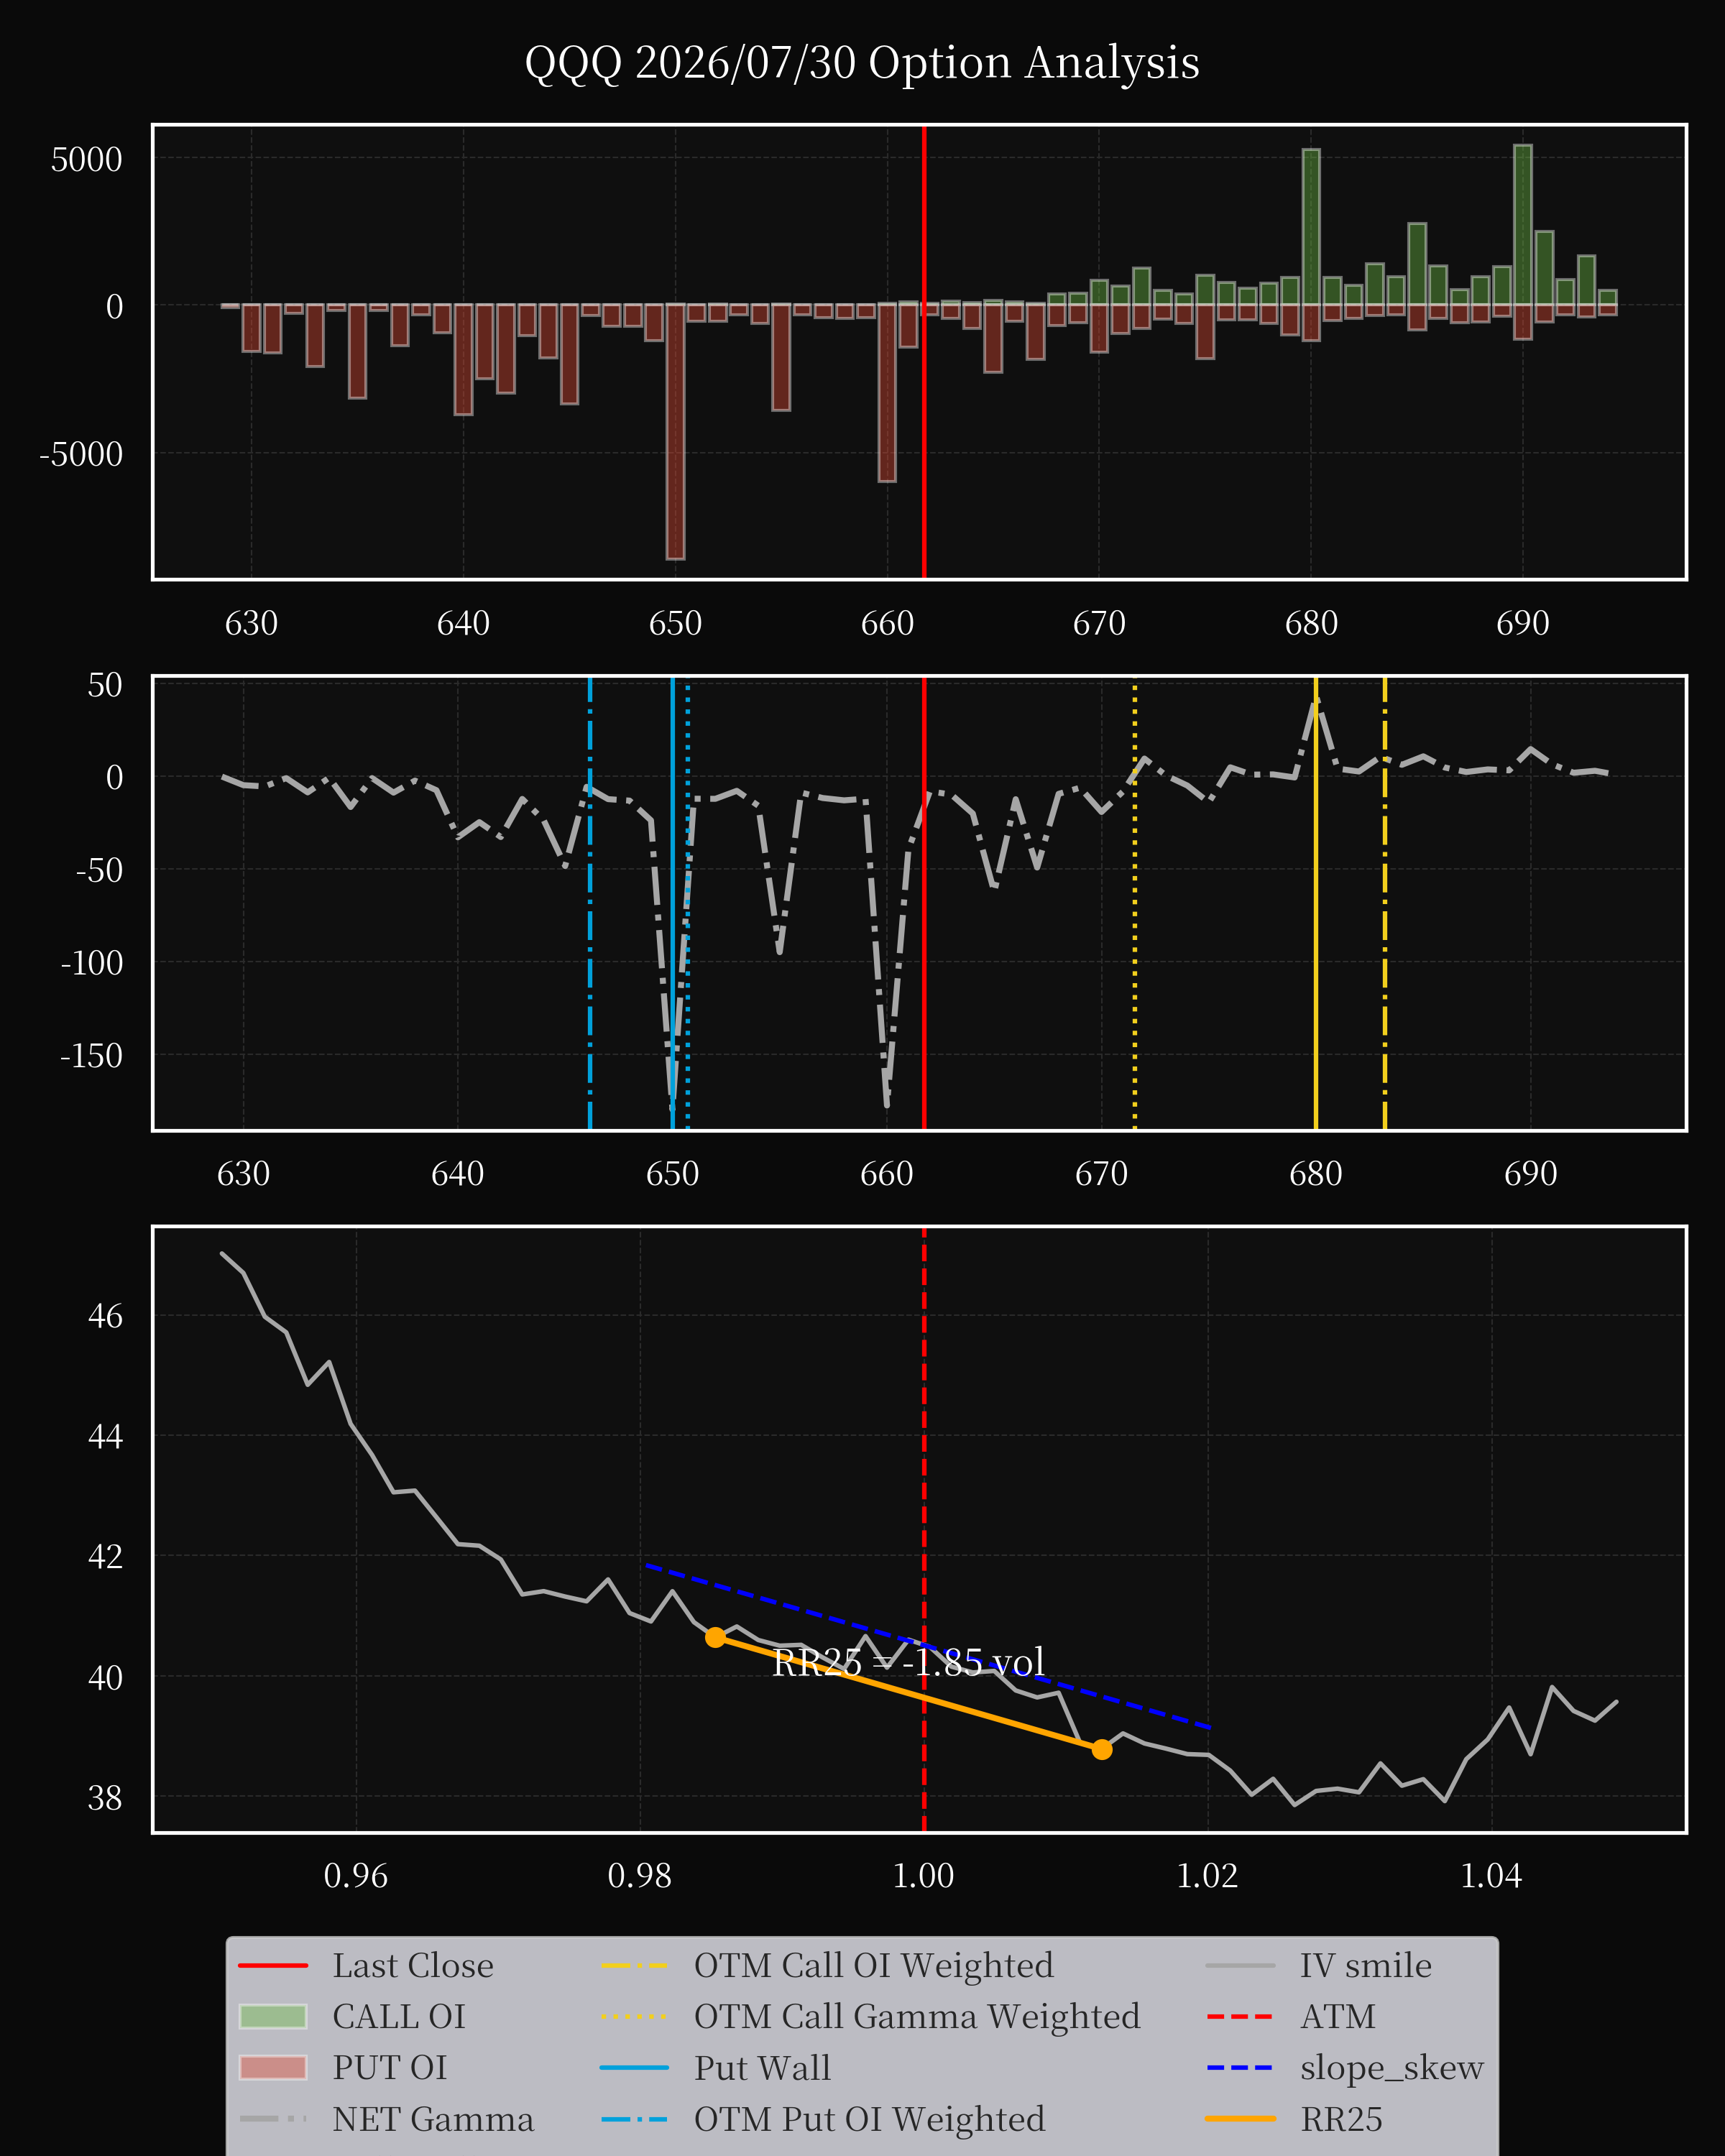Click the "-5000" y-axis label
Screen dimensions: 1725x2156
pos(81,453)
